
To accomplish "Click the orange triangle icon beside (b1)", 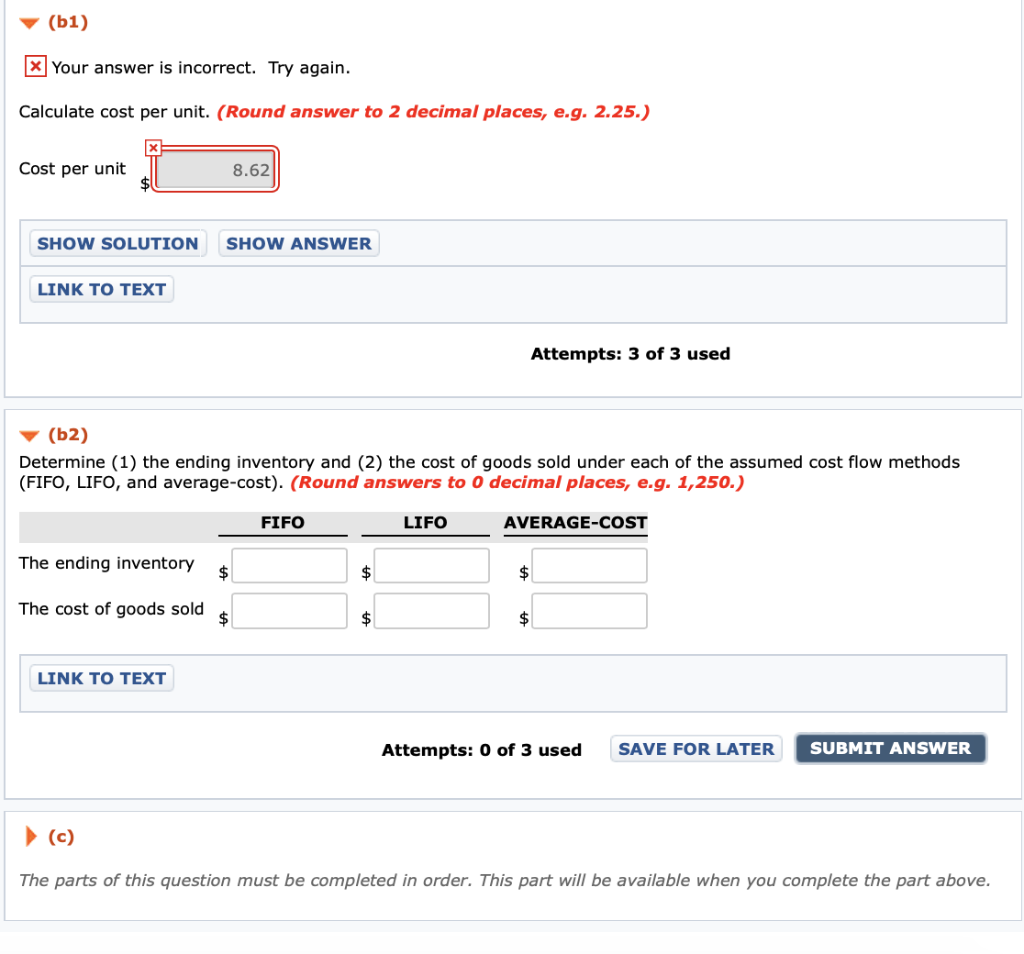I will 28,21.
